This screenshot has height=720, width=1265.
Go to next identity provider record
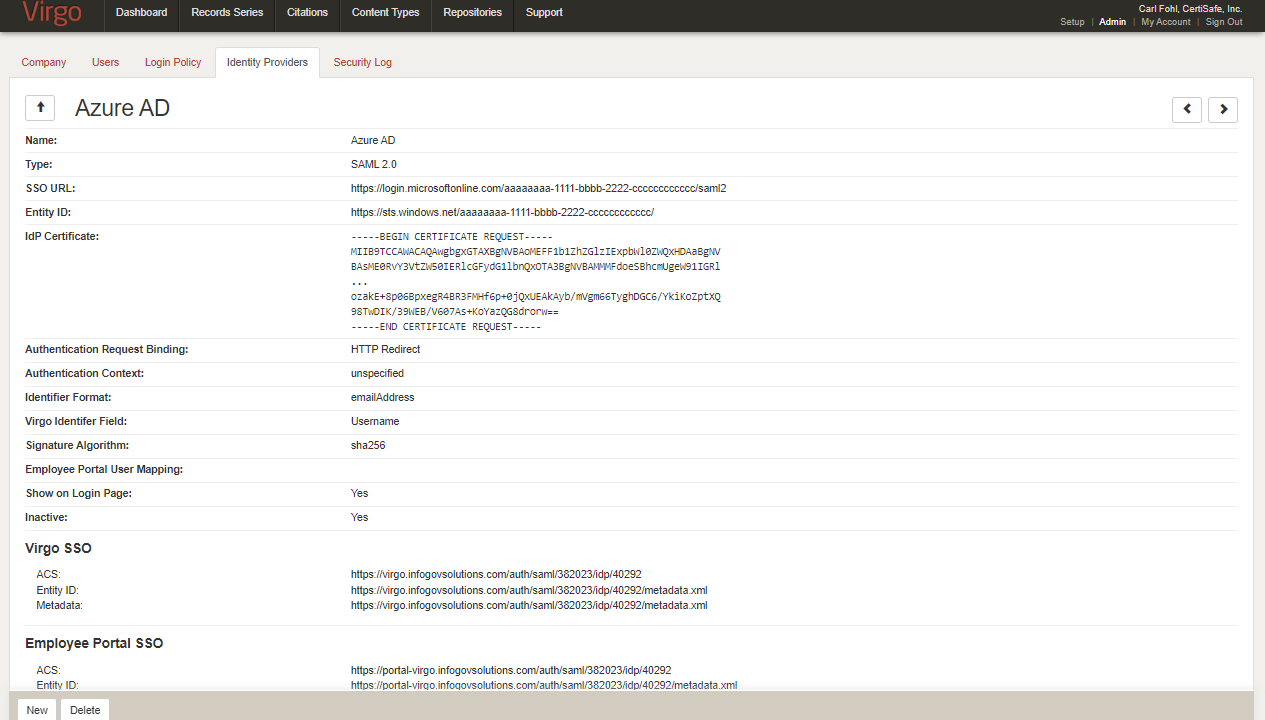(x=1222, y=109)
